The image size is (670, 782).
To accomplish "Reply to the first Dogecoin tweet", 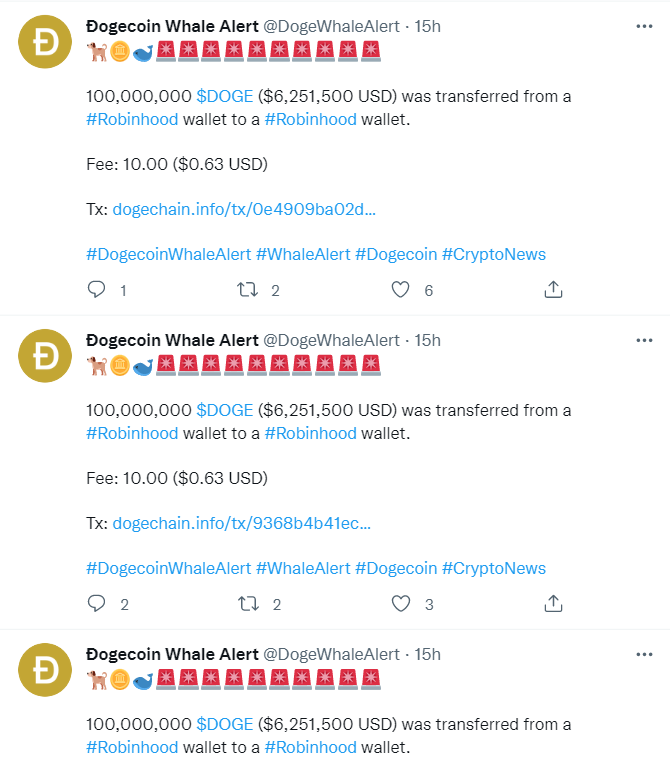I will [97, 290].
